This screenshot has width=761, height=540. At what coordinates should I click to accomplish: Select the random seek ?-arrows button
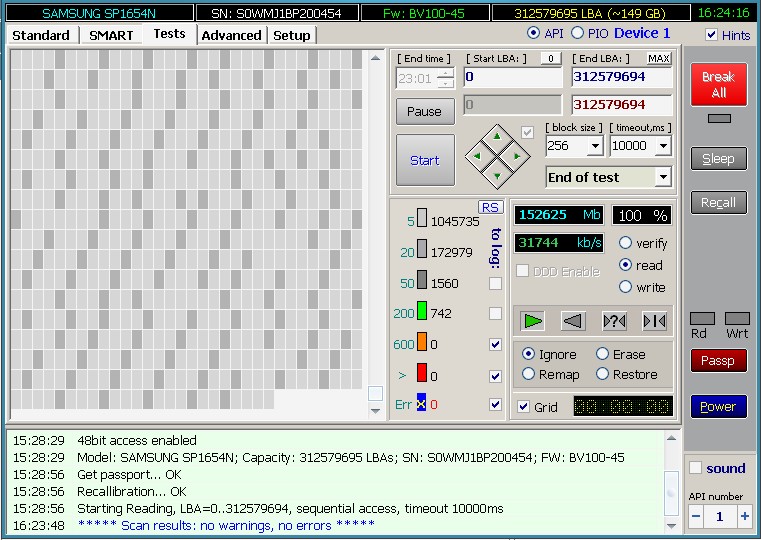point(614,321)
